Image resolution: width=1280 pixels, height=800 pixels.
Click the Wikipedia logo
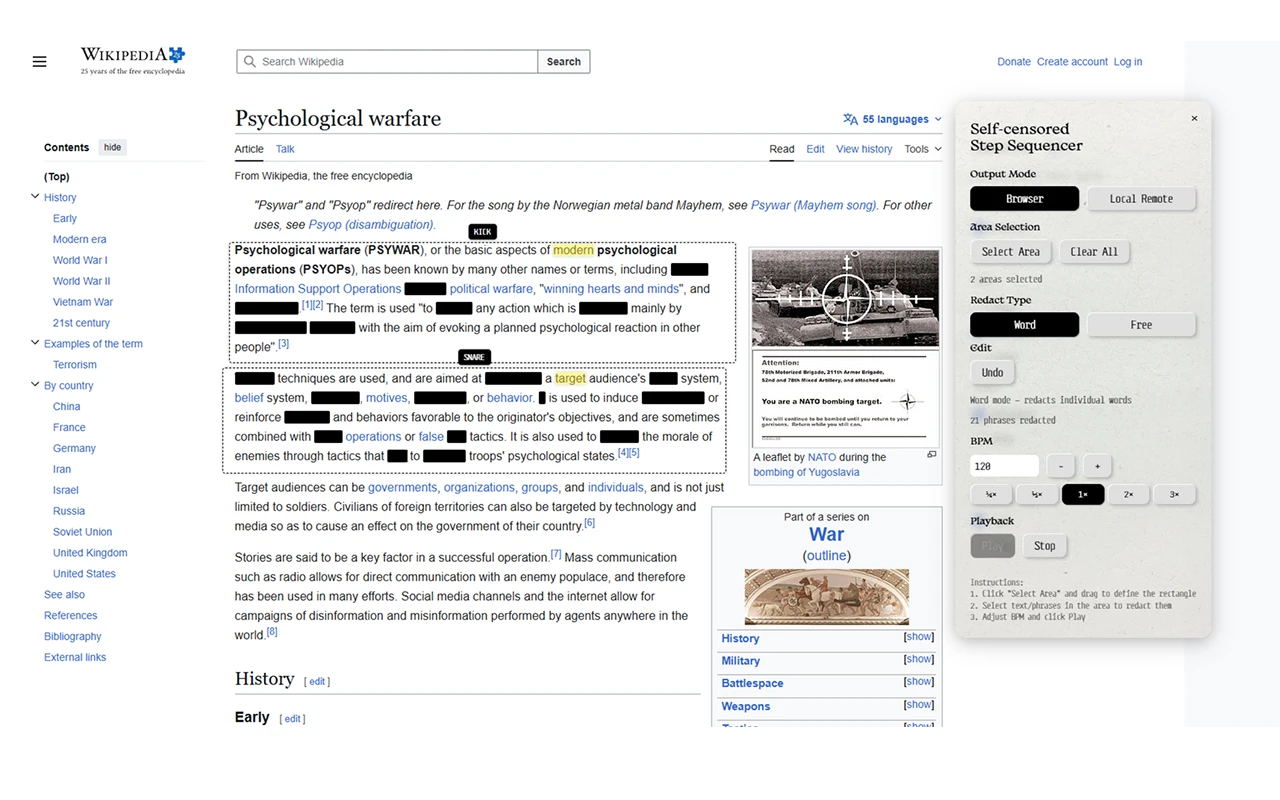pyautogui.click(x=133, y=61)
